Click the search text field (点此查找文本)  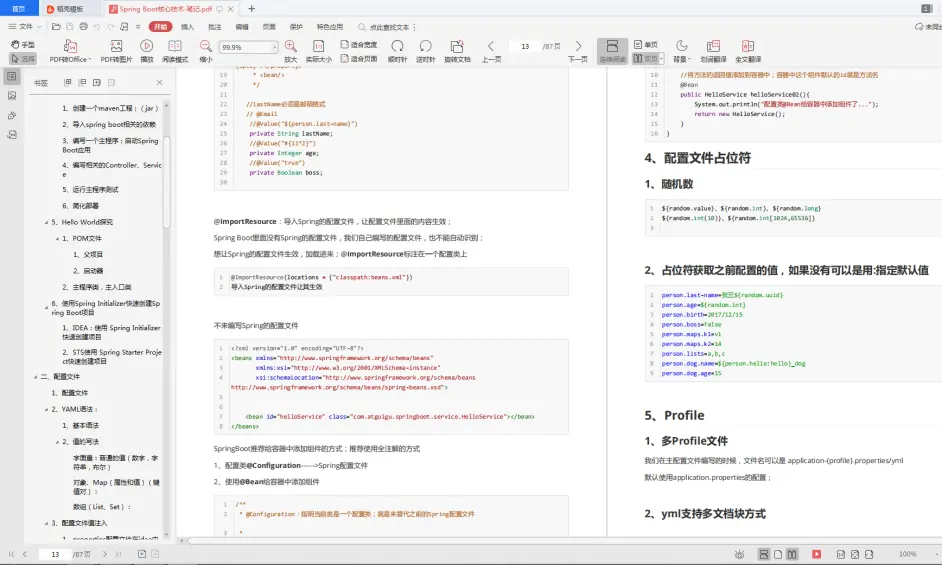pyautogui.click(x=389, y=27)
